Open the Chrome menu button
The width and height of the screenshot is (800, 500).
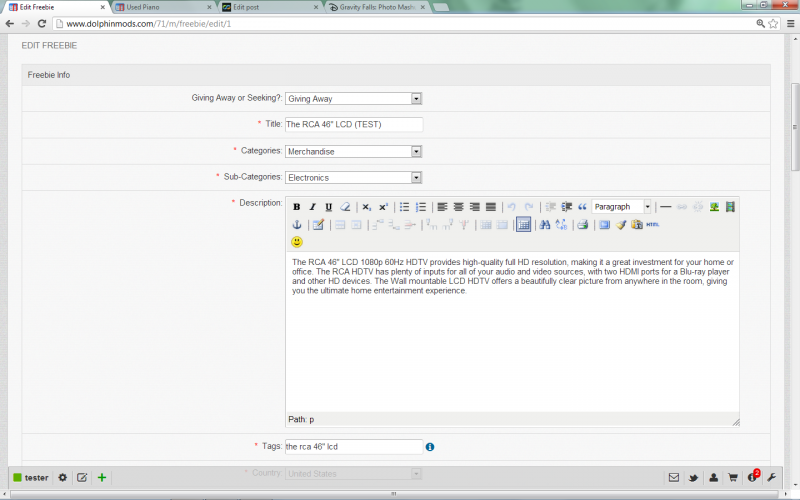tap(790, 23)
